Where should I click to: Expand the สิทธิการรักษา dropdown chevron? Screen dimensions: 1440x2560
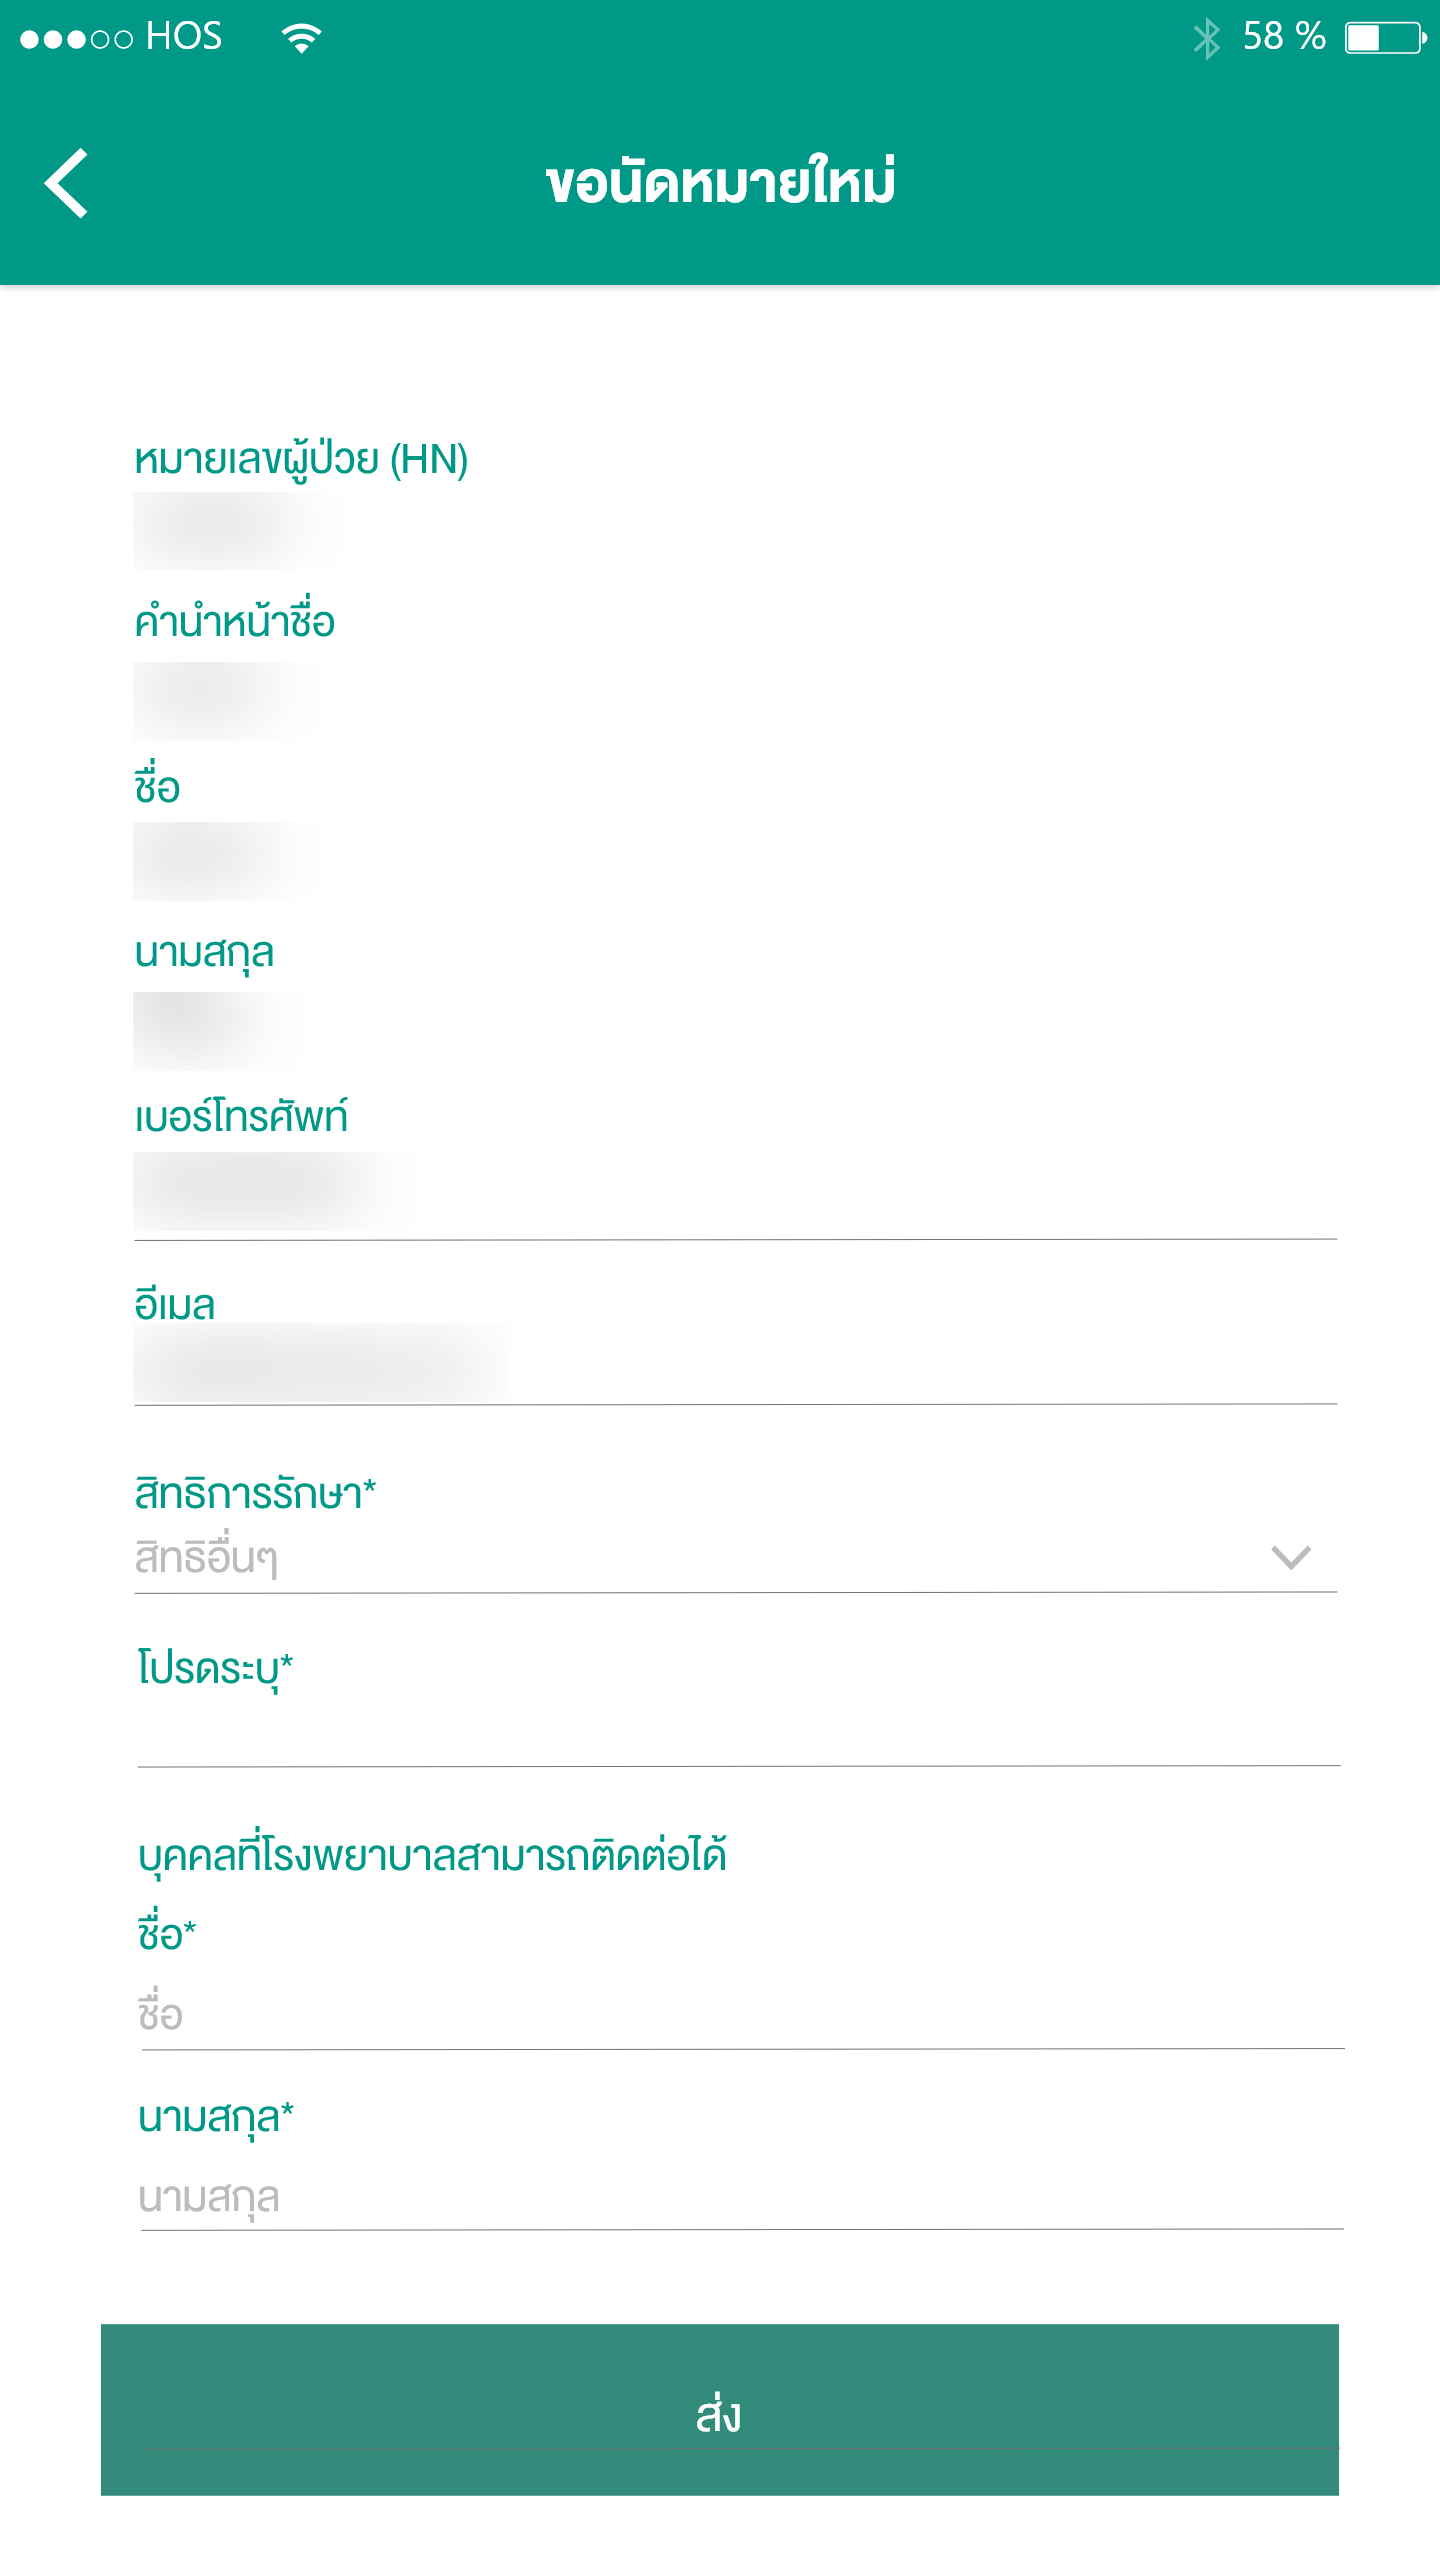(1290, 1557)
